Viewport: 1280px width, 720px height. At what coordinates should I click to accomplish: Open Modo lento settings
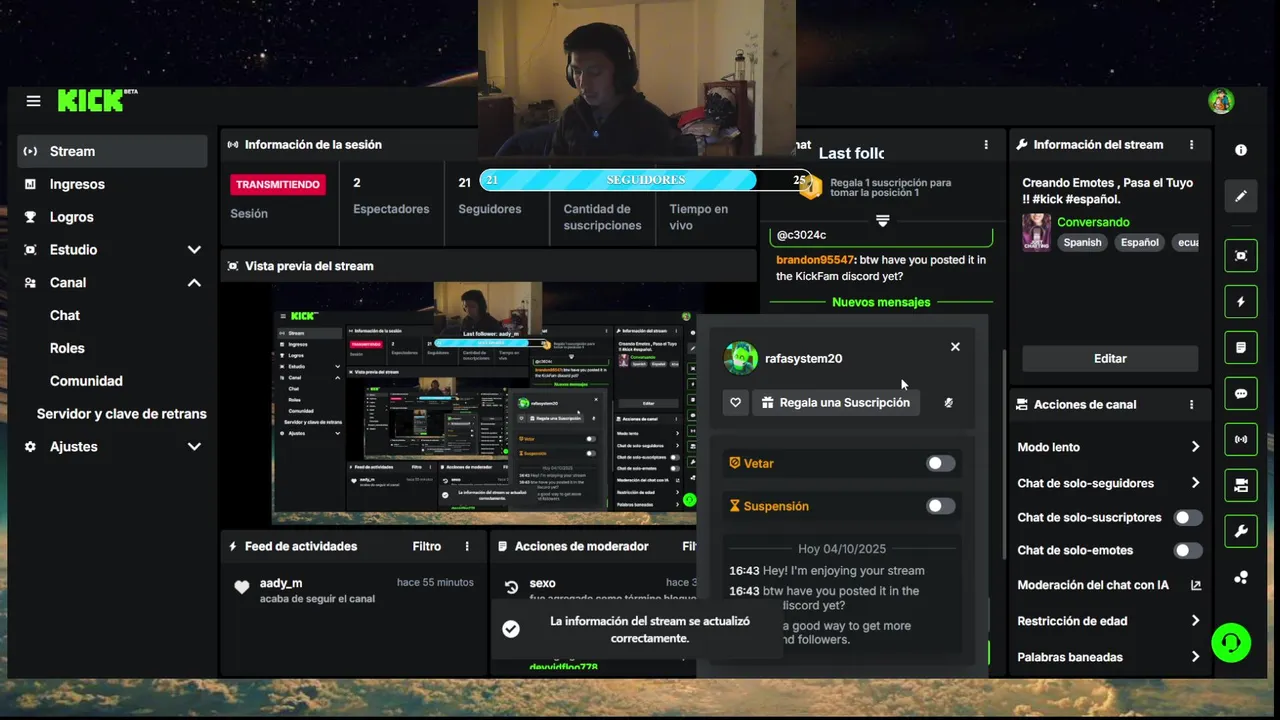[1109, 447]
